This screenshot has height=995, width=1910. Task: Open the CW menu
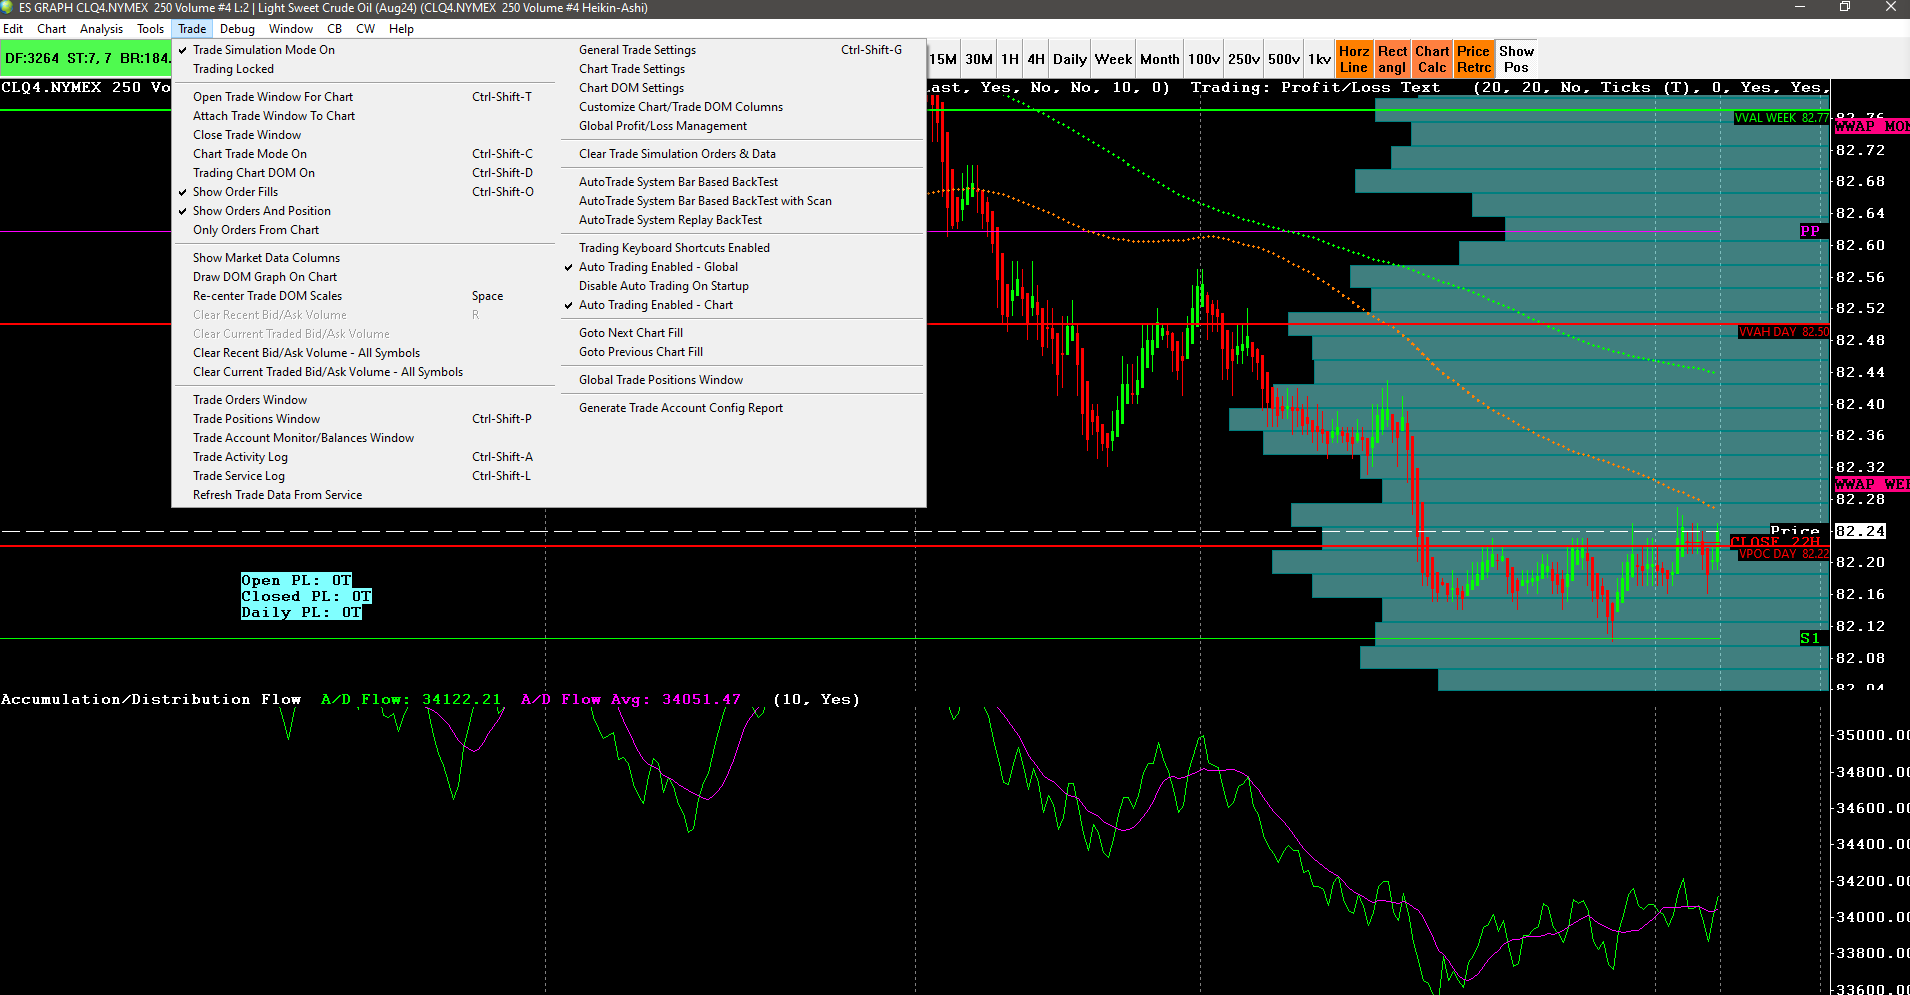(x=365, y=29)
